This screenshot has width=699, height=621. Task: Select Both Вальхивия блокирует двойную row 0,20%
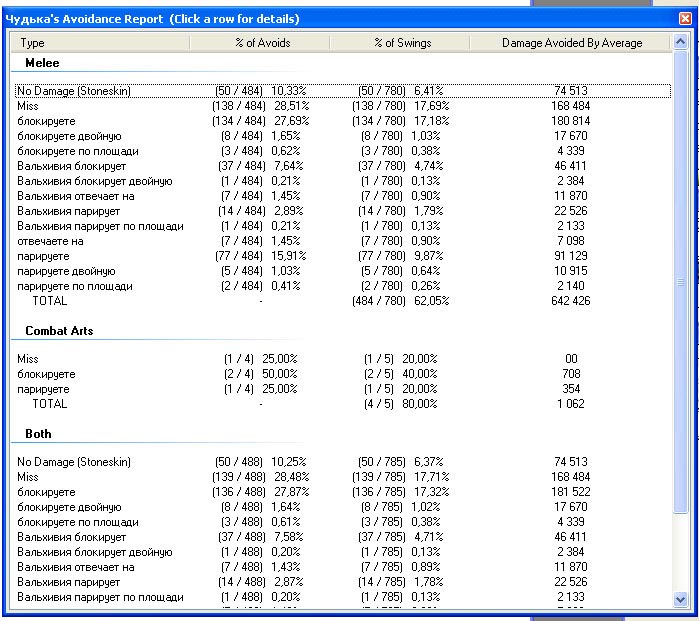click(342, 552)
